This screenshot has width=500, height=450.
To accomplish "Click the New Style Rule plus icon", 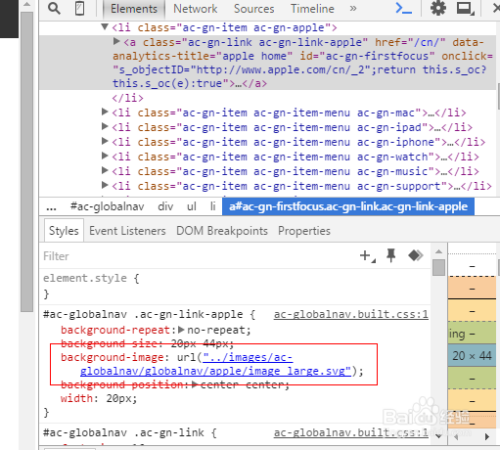I will (367, 256).
